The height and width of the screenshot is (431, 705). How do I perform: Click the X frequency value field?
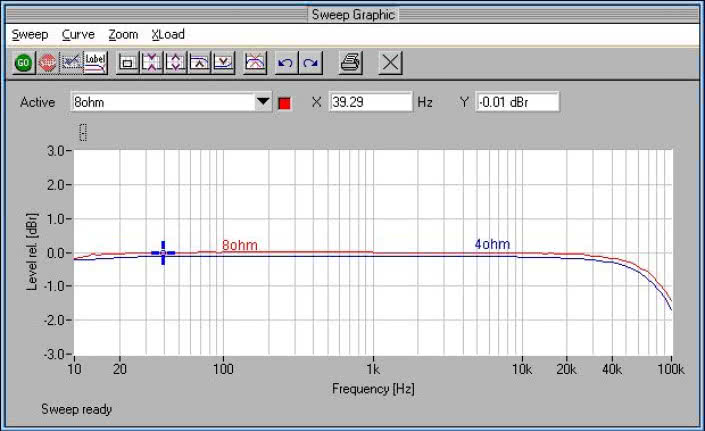pos(370,102)
